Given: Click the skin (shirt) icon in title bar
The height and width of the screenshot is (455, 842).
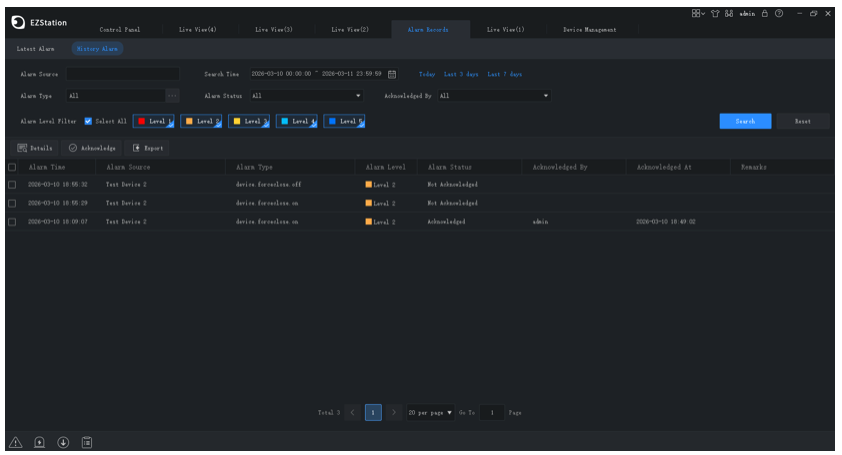Looking at the screenshot, I should [715, 13].
